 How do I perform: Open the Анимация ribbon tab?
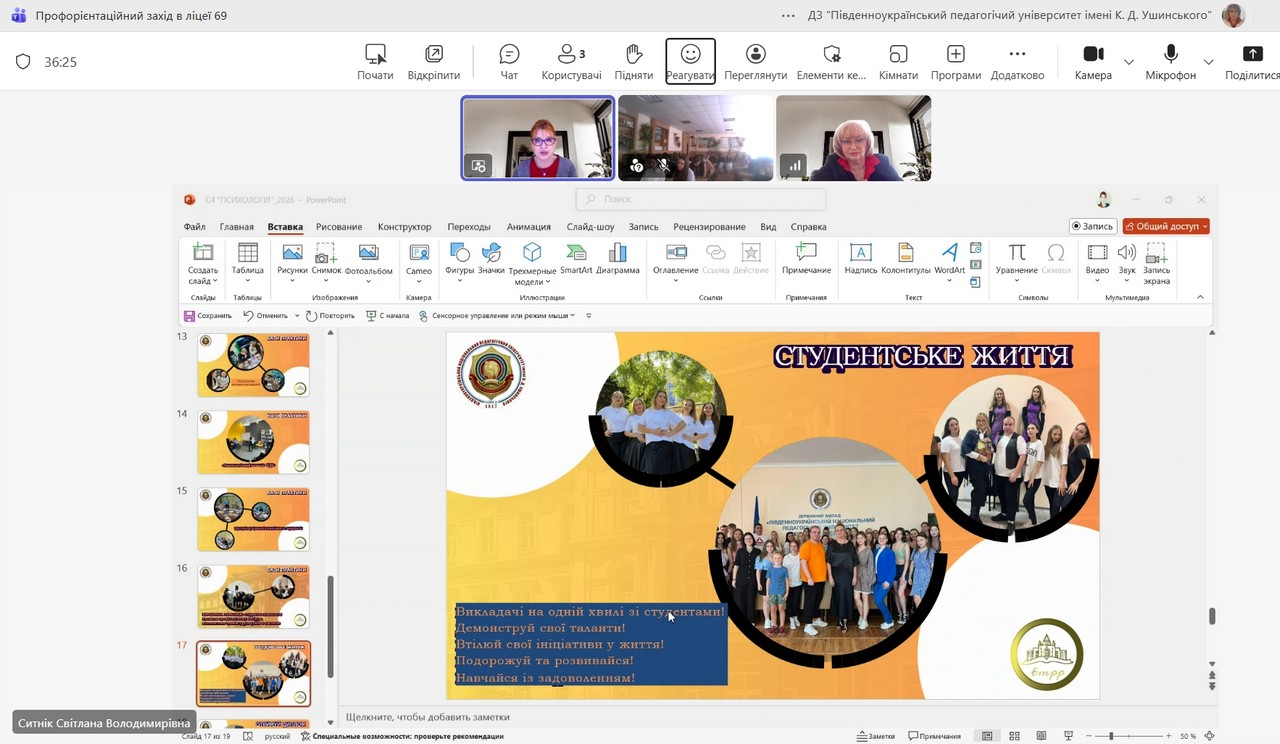(528, 227)
